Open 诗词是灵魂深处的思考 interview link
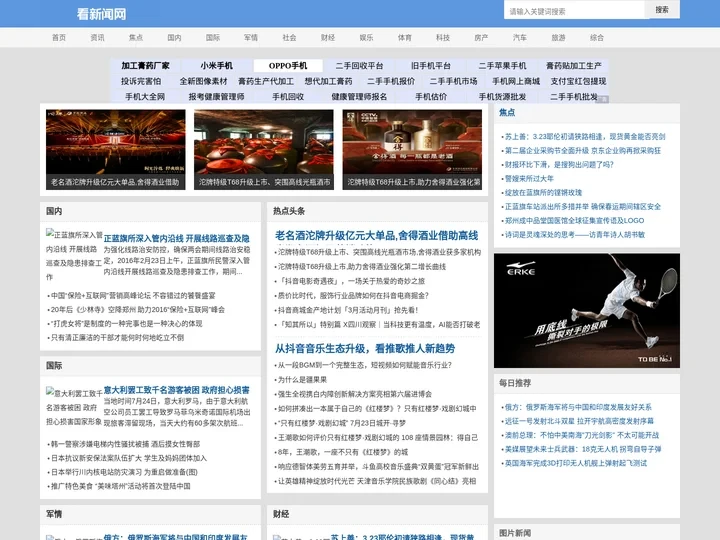The width and height of the screenshot is (720, 540). click(x=574, y=235)
